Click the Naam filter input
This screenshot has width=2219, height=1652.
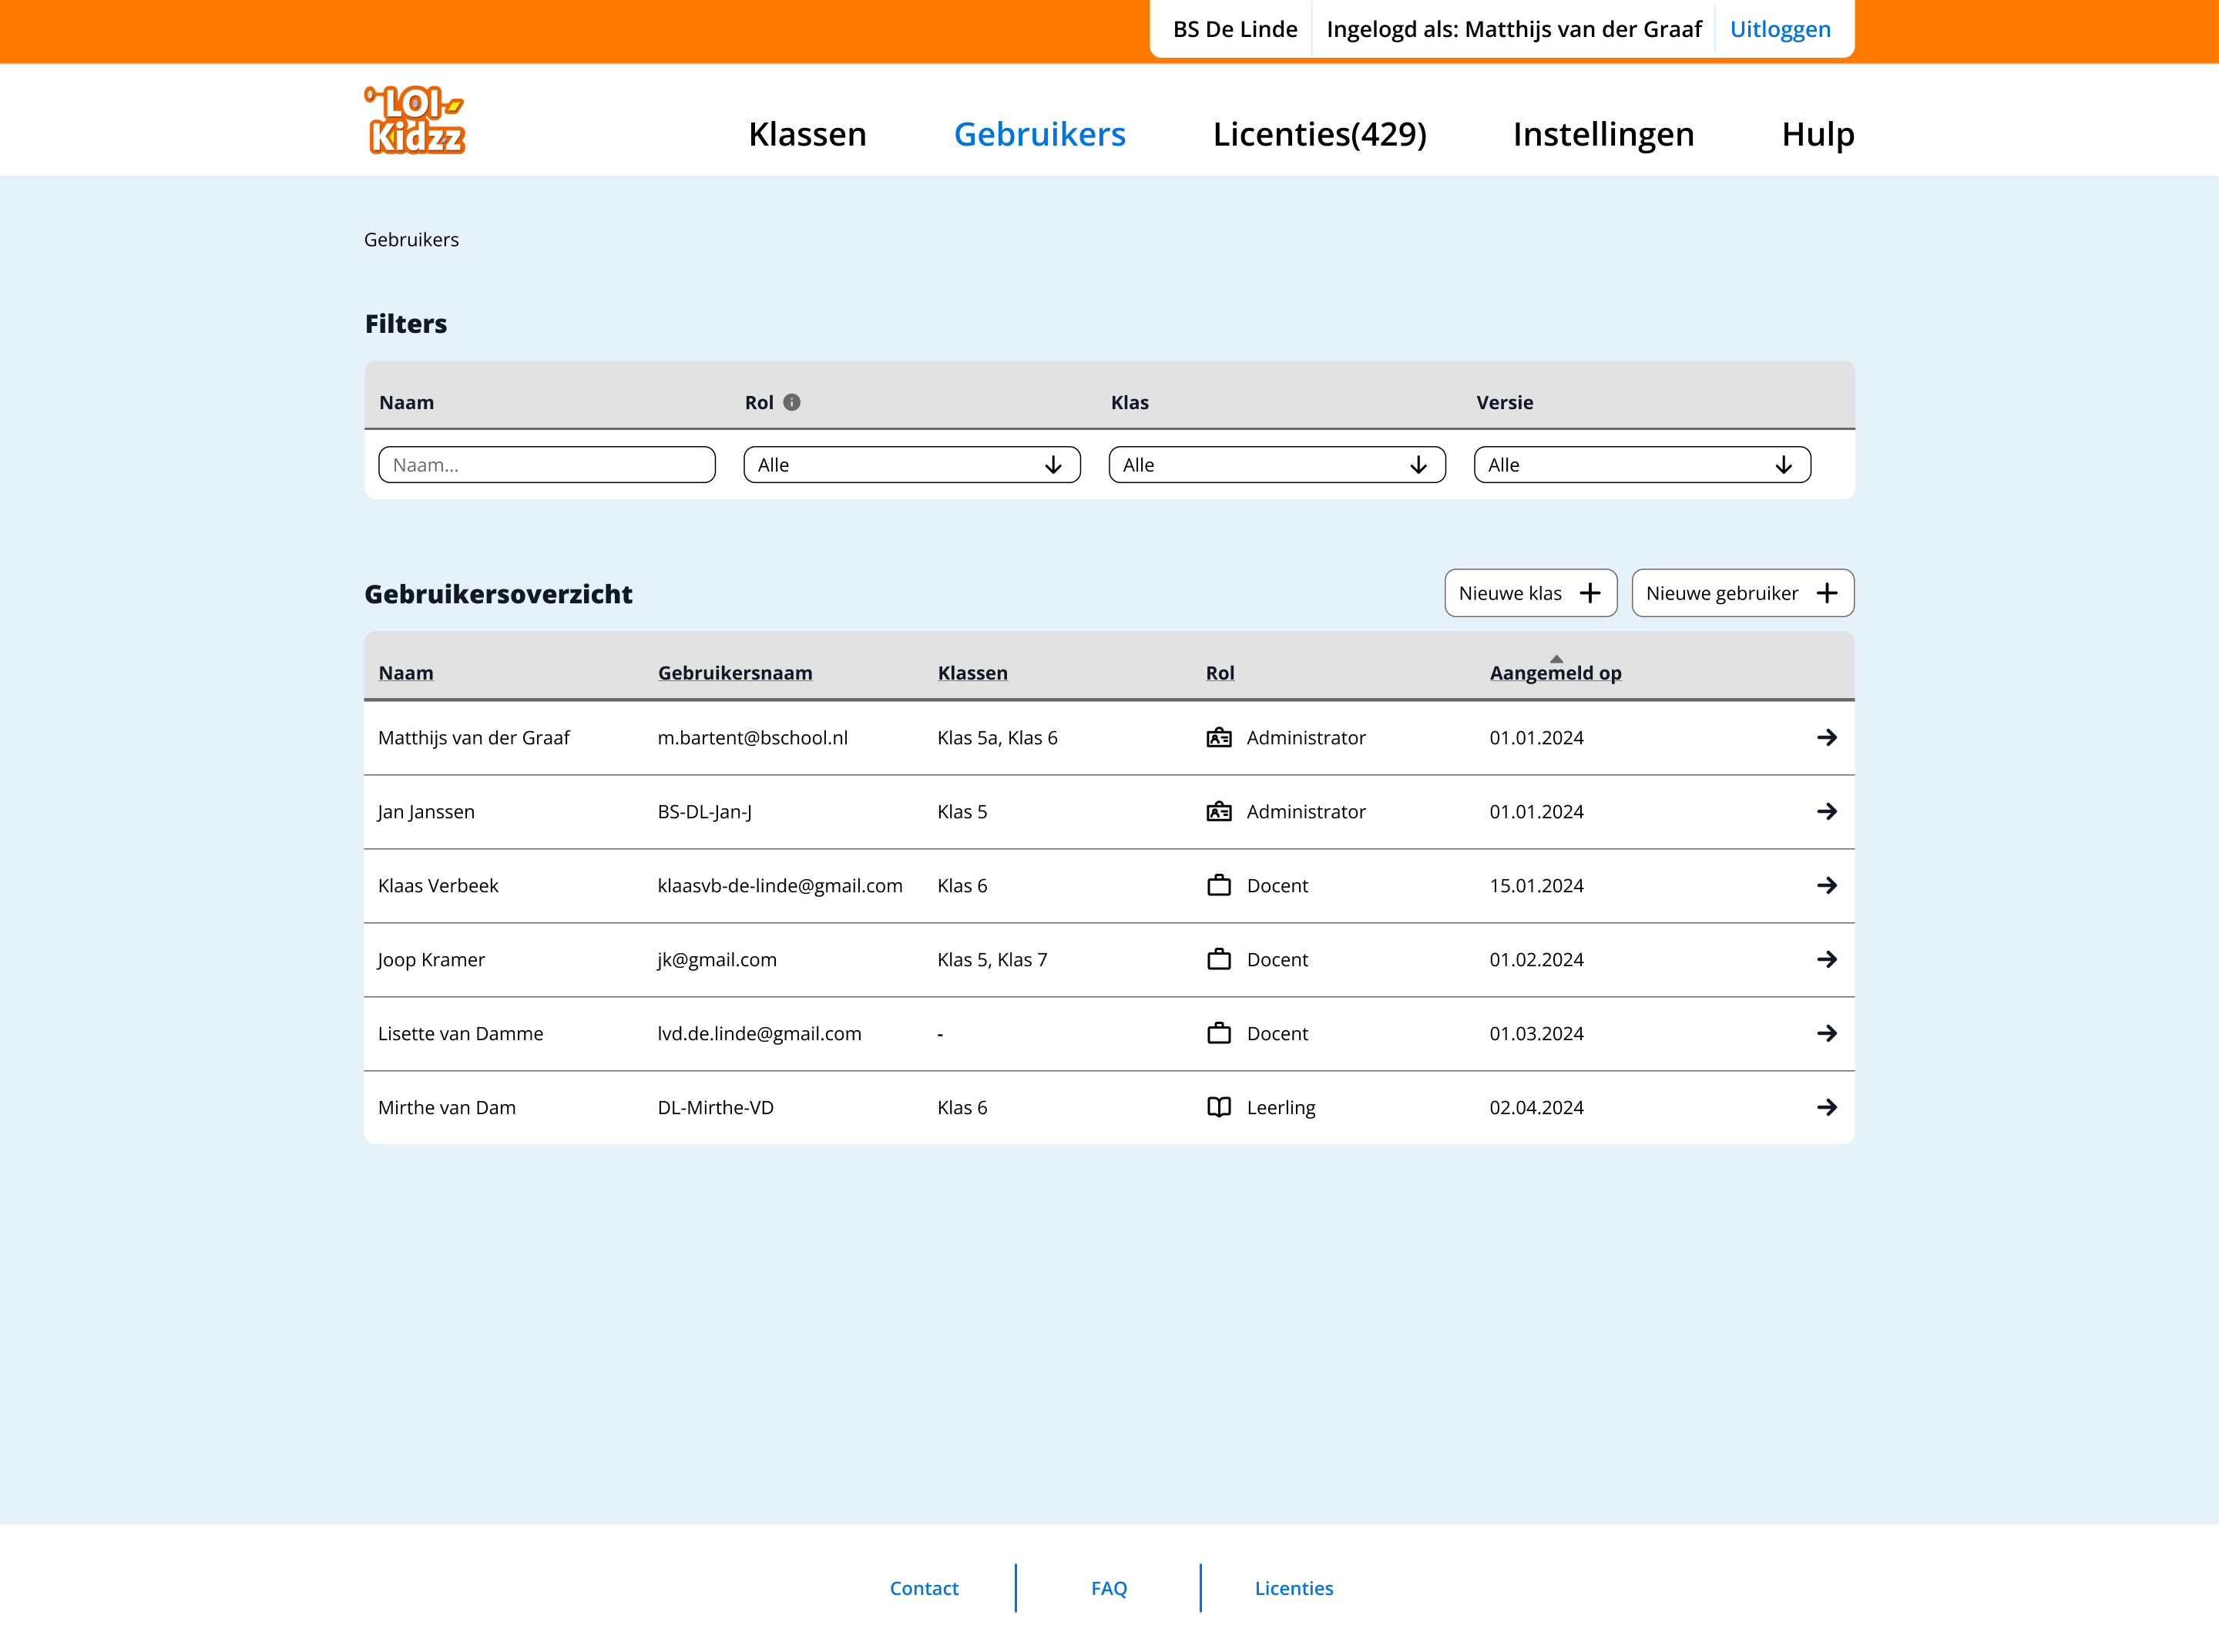(x=547, y=465)
